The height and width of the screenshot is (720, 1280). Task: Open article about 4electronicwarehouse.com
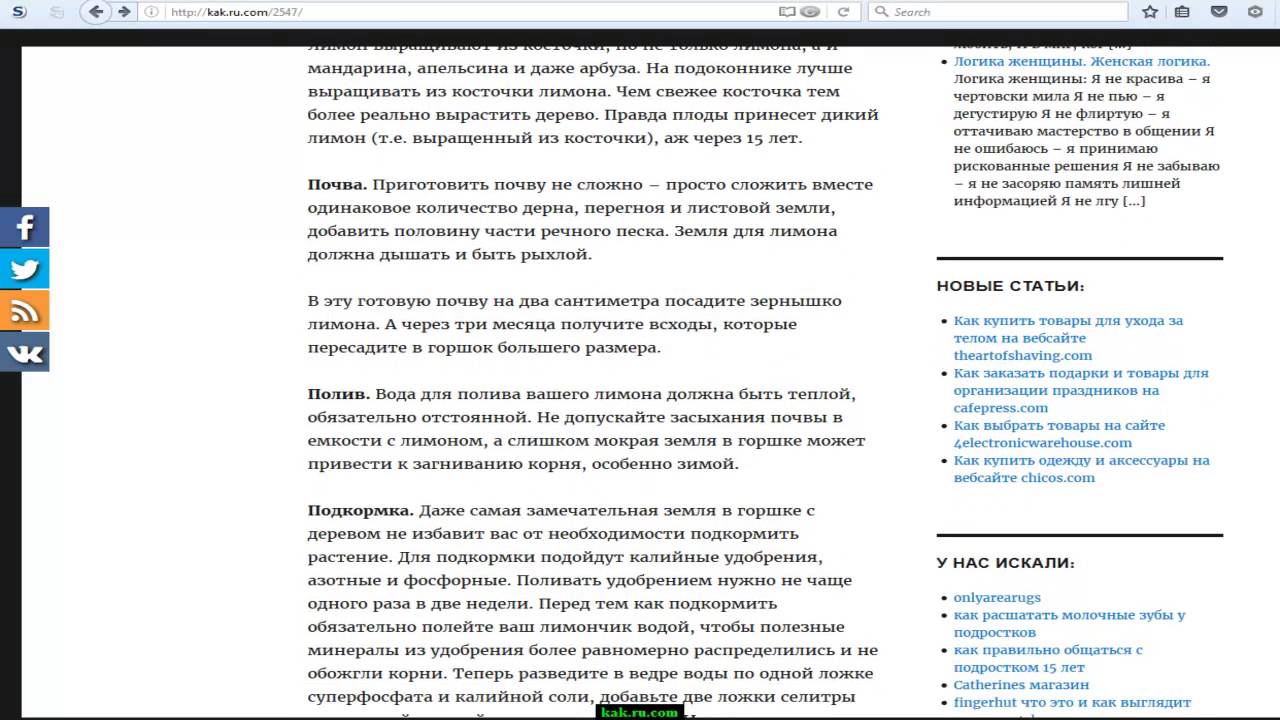pos(1059,434)
